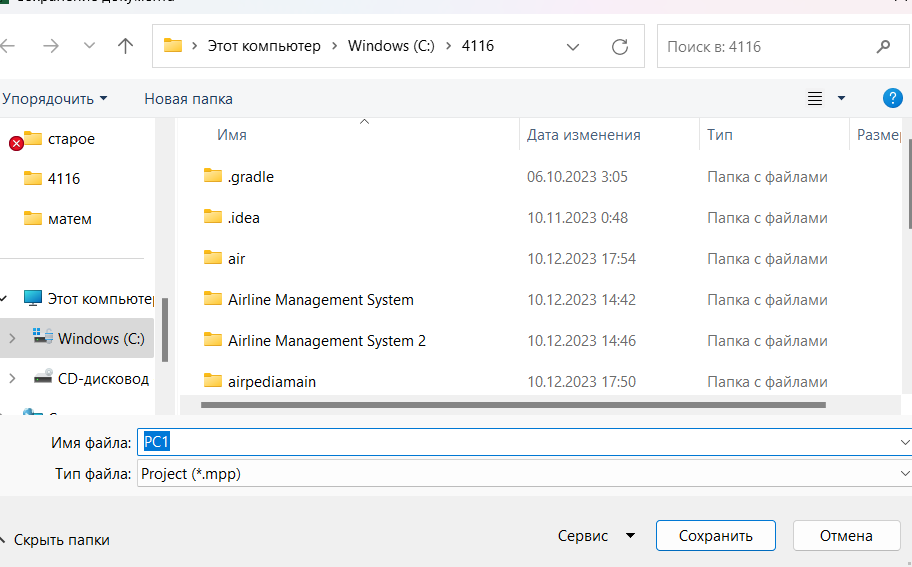Image resolution: width=912 pixels, height=567 pixels.
Task: Expand address bar history dropdown
Action: coord(573,47)
